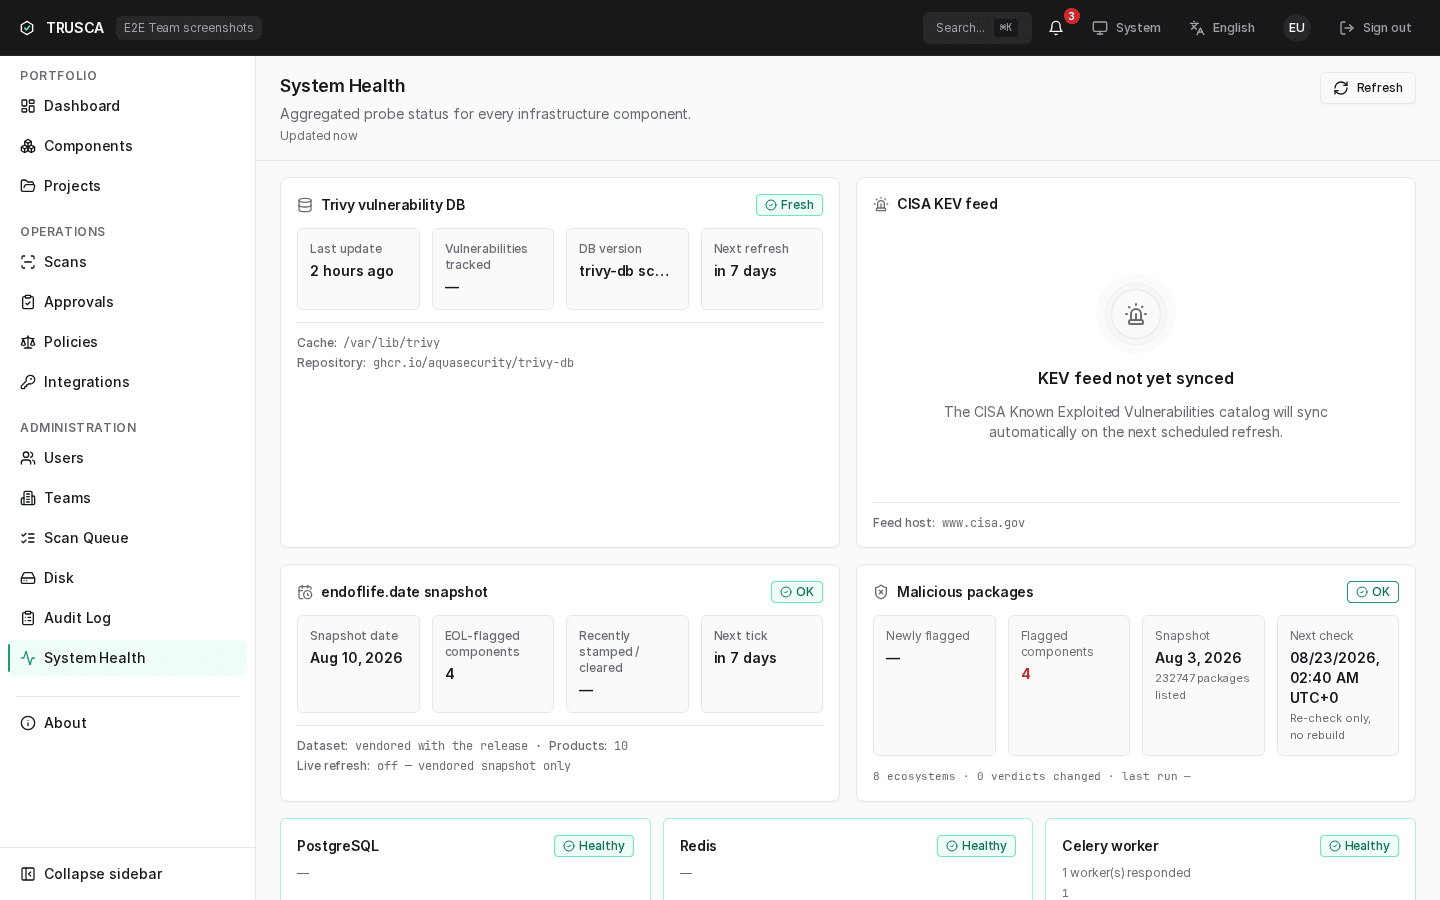Click the circular refresh icon in Refresh button

pos(1341,88)
